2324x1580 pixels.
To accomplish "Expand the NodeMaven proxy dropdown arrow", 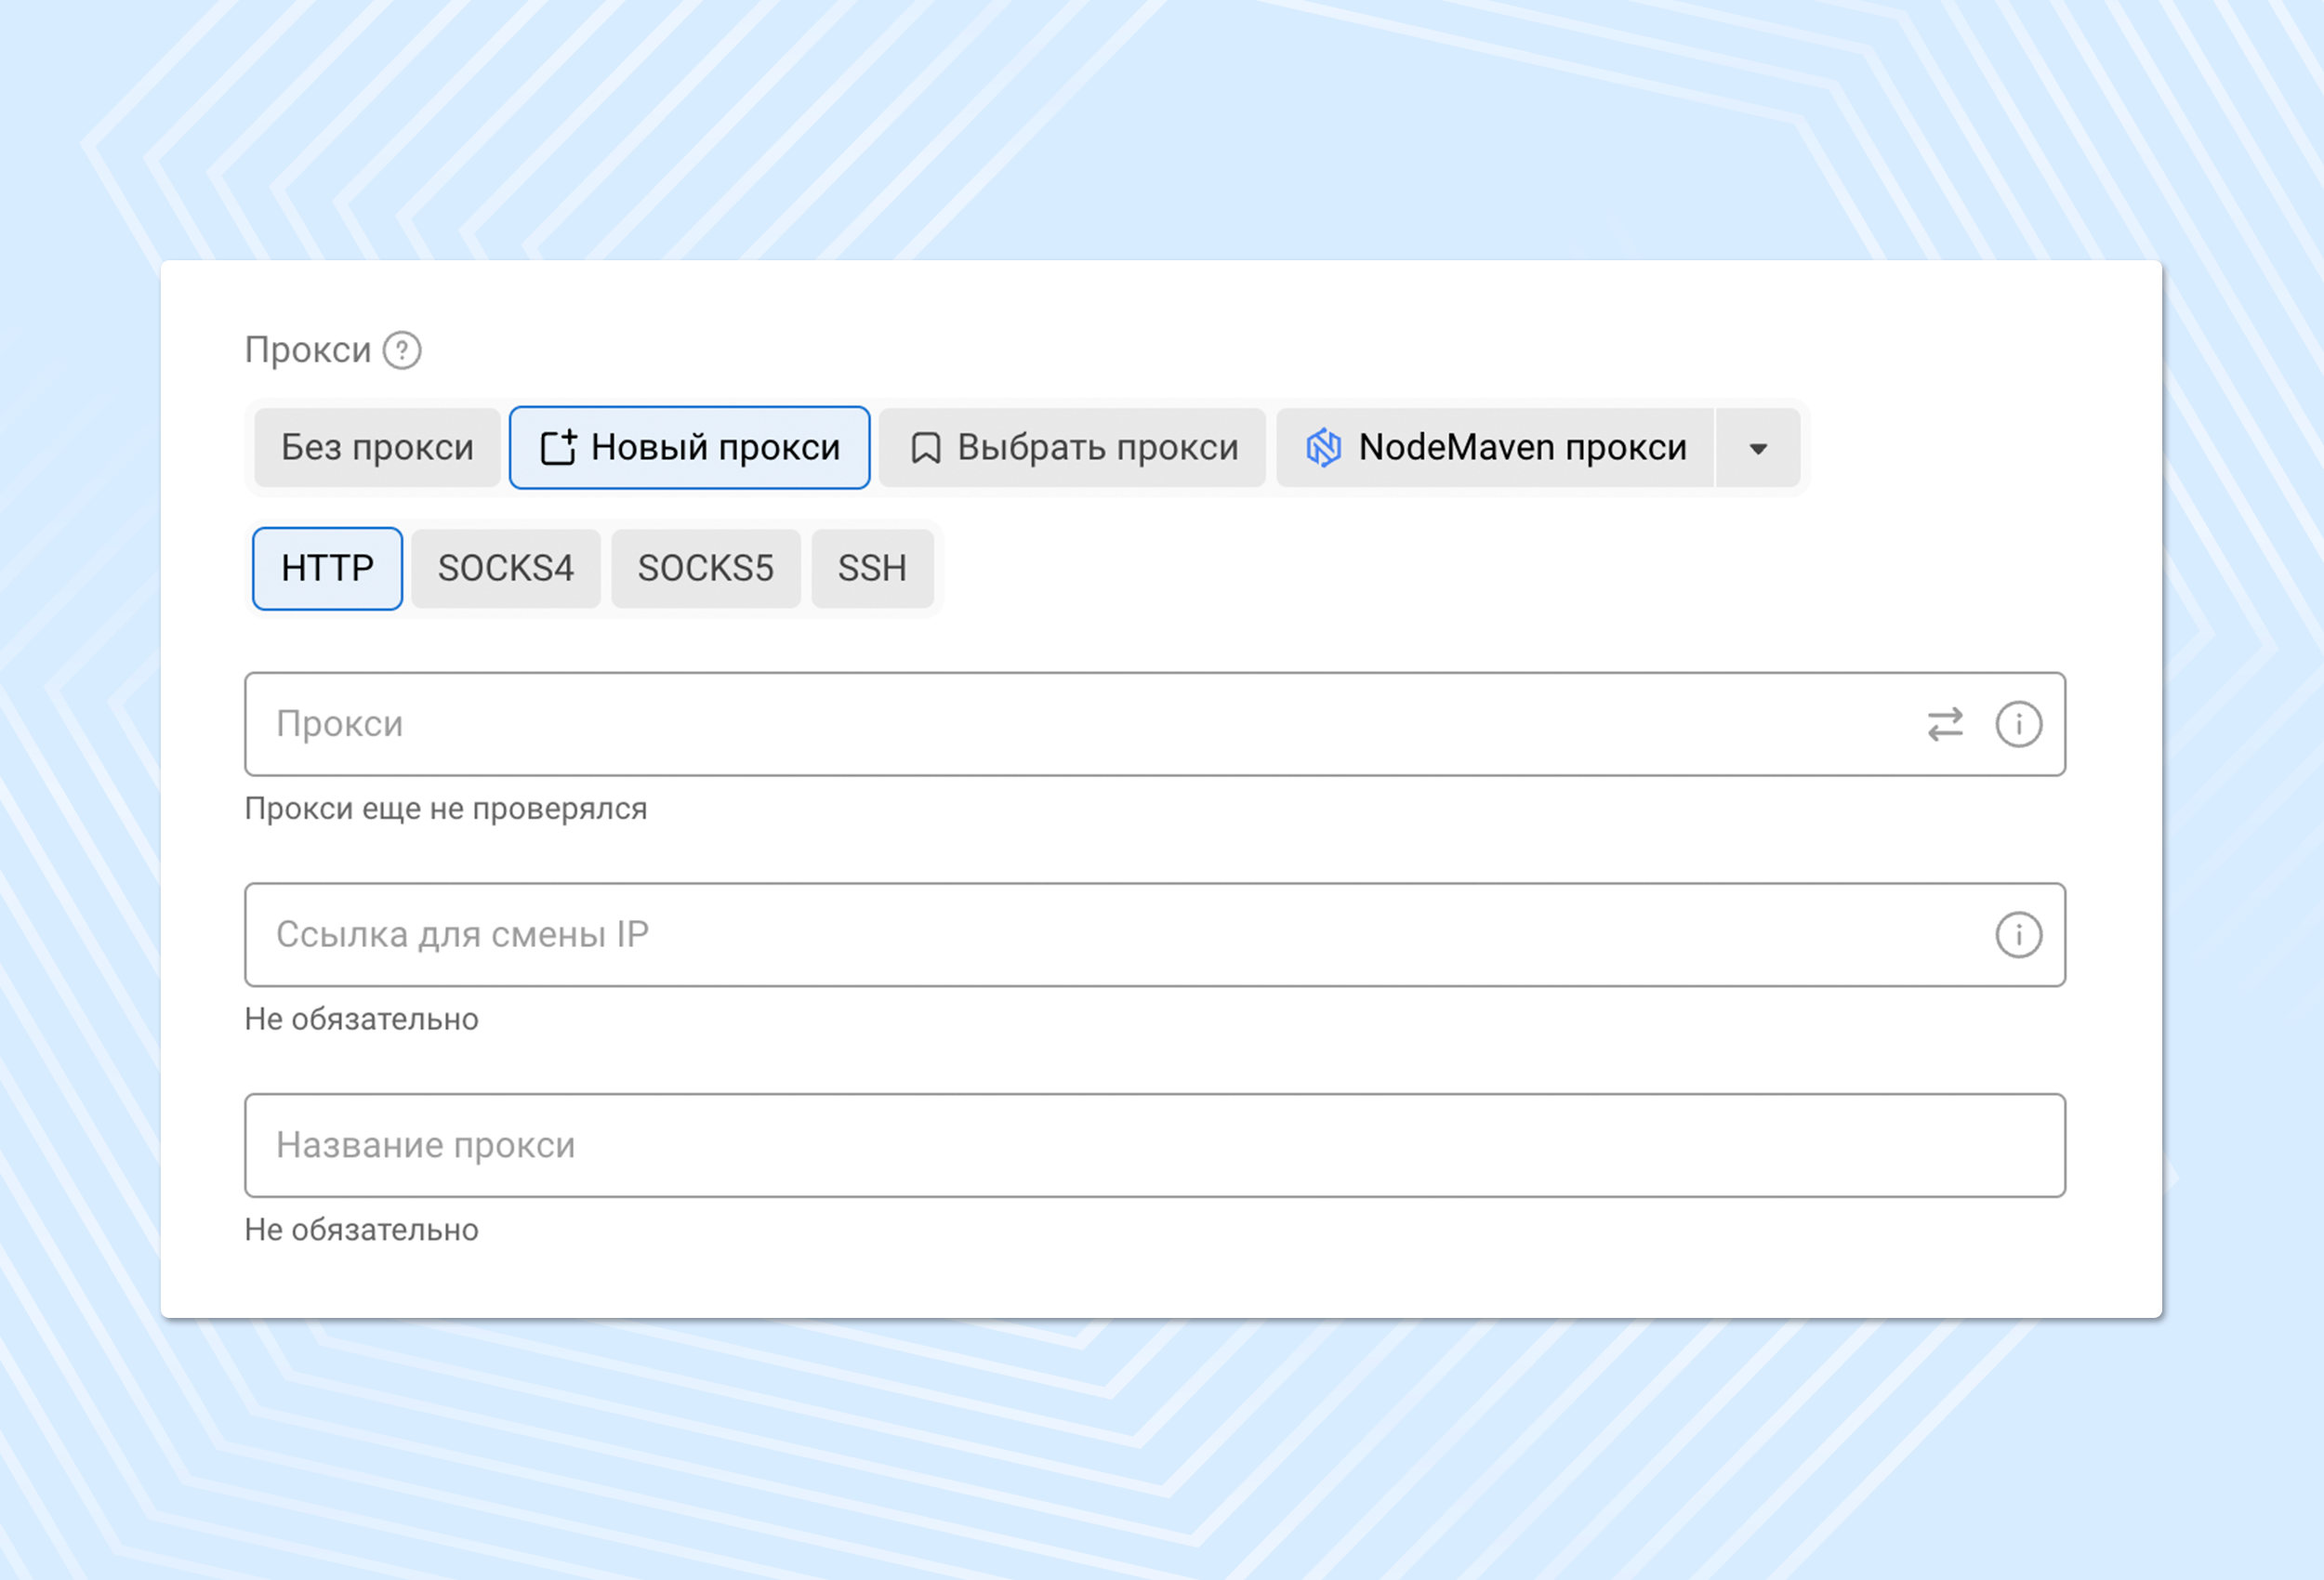I will [x=1757, y=448].
